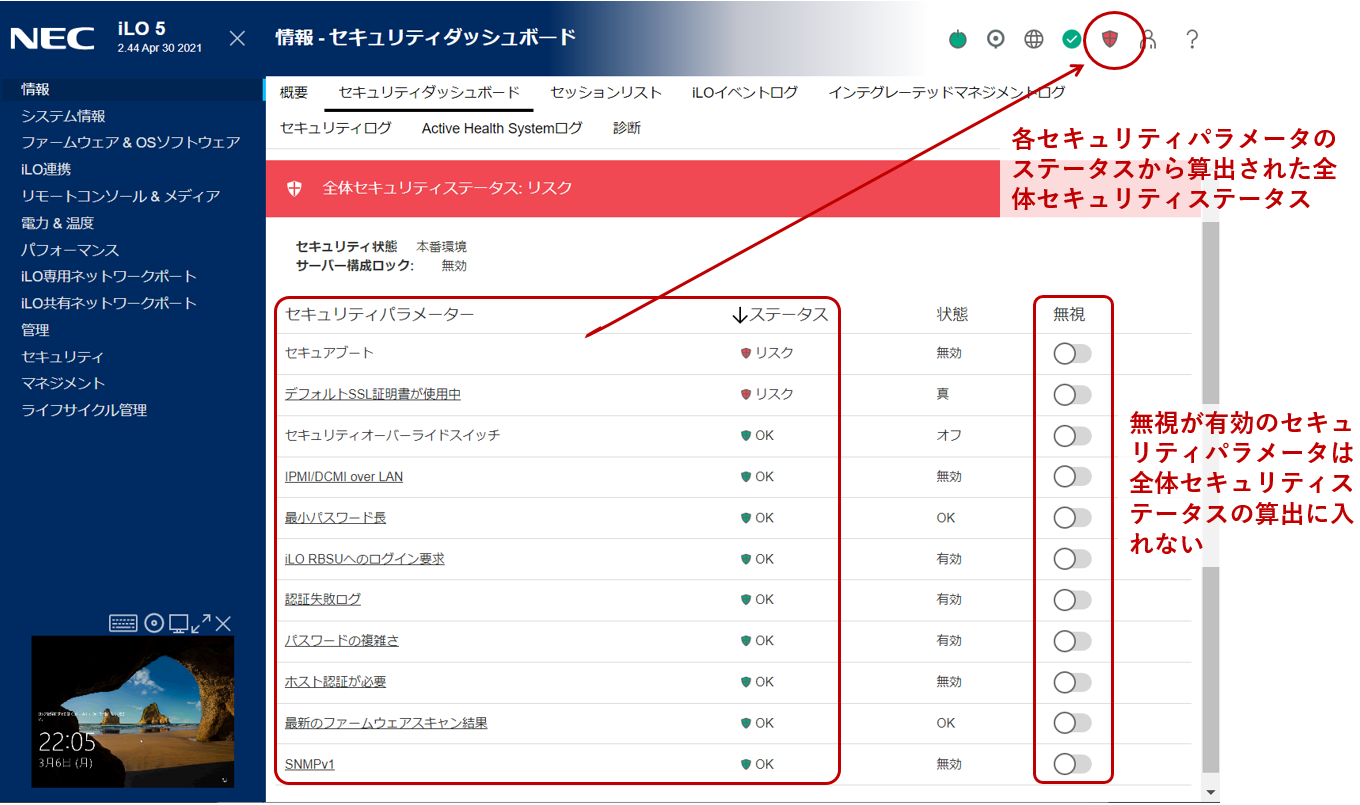1360x805 pixels.
Task: Open virtual keyboard icon above console thumbnail
Action: [x=123, y=623]
